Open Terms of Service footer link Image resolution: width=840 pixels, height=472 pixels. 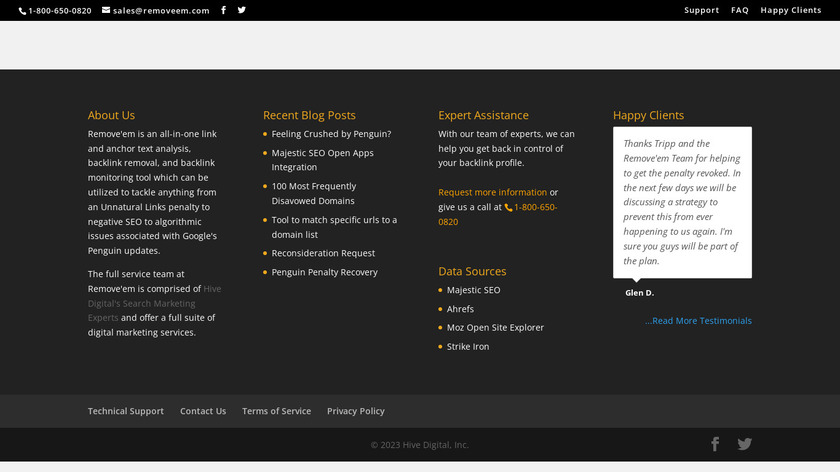click(276, 411)
